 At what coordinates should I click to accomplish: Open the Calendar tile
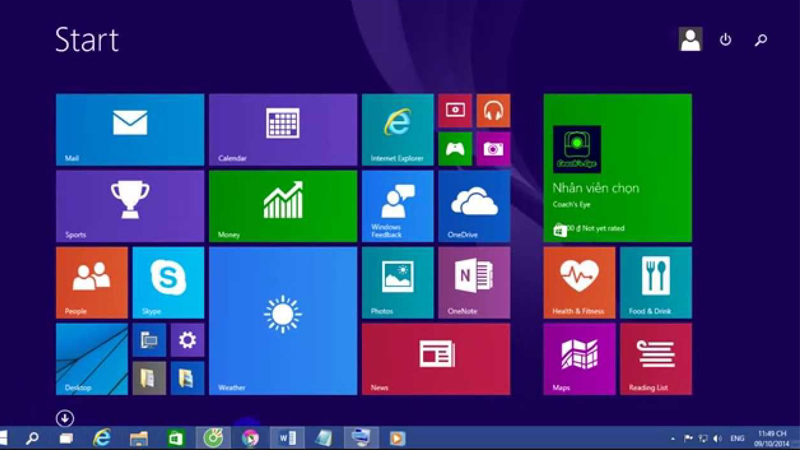[x=283, y=130]
